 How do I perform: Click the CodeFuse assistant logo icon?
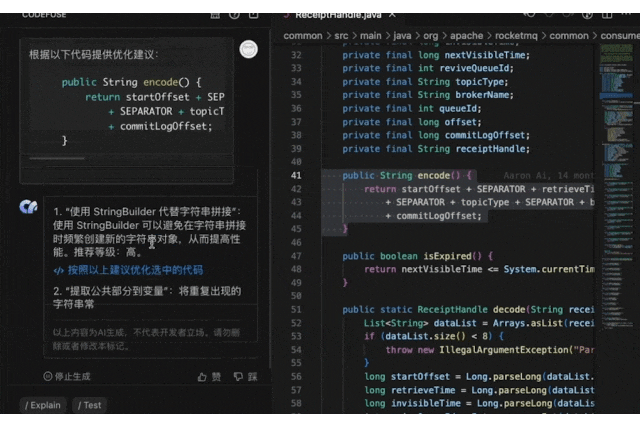coord(28,207)
